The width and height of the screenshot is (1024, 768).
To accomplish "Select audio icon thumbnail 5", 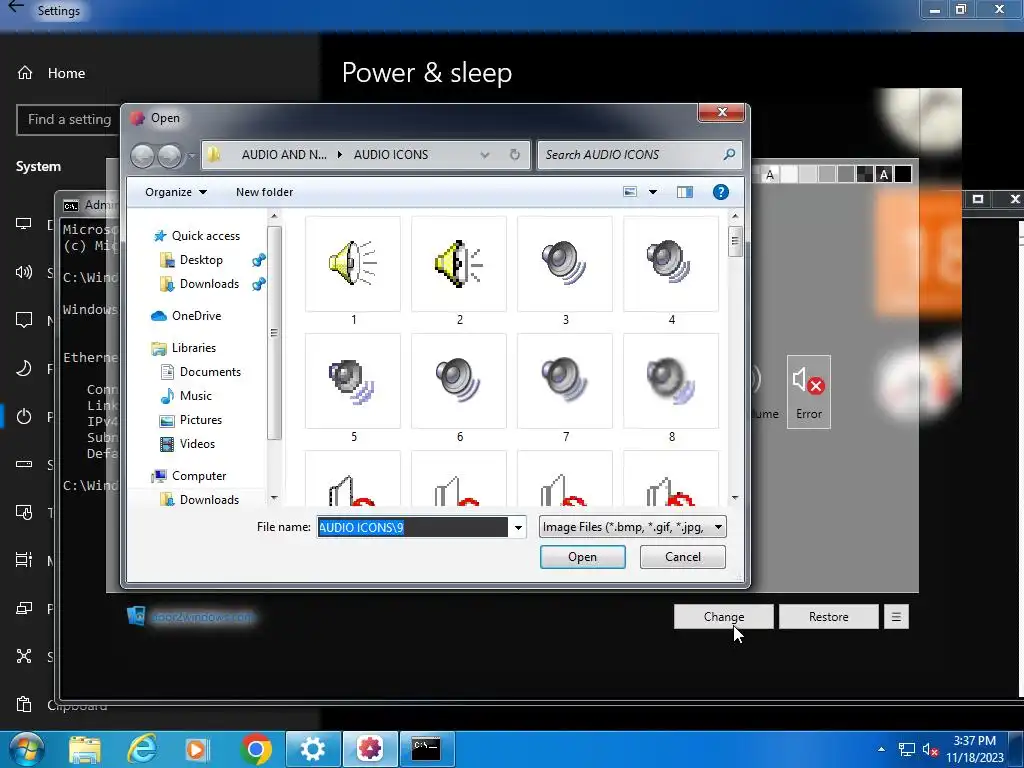I will (x=353, y=381).
